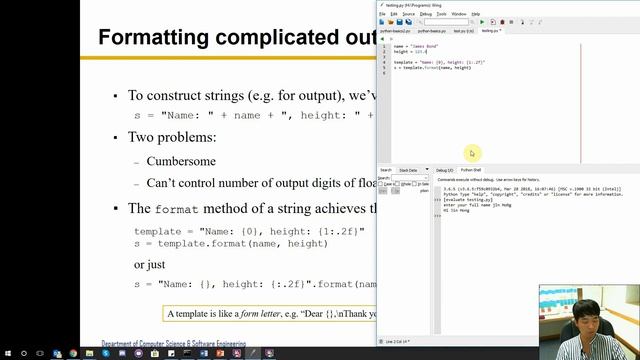Open Word from the taskbar
The image size is (640, 360).
coord(204,353)
